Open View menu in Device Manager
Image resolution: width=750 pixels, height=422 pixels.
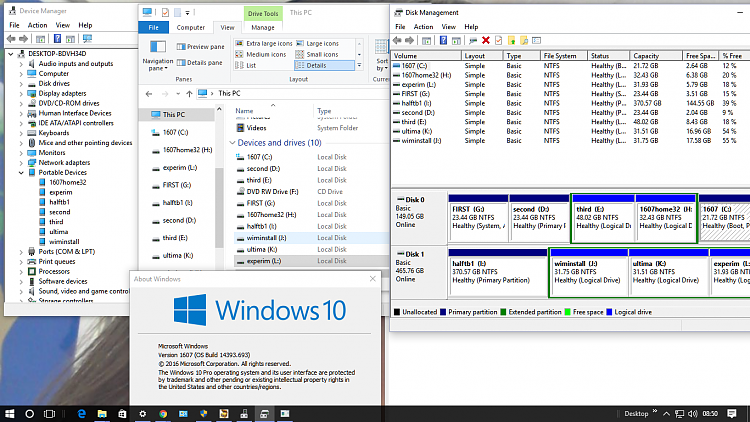(x=62, y=25)
